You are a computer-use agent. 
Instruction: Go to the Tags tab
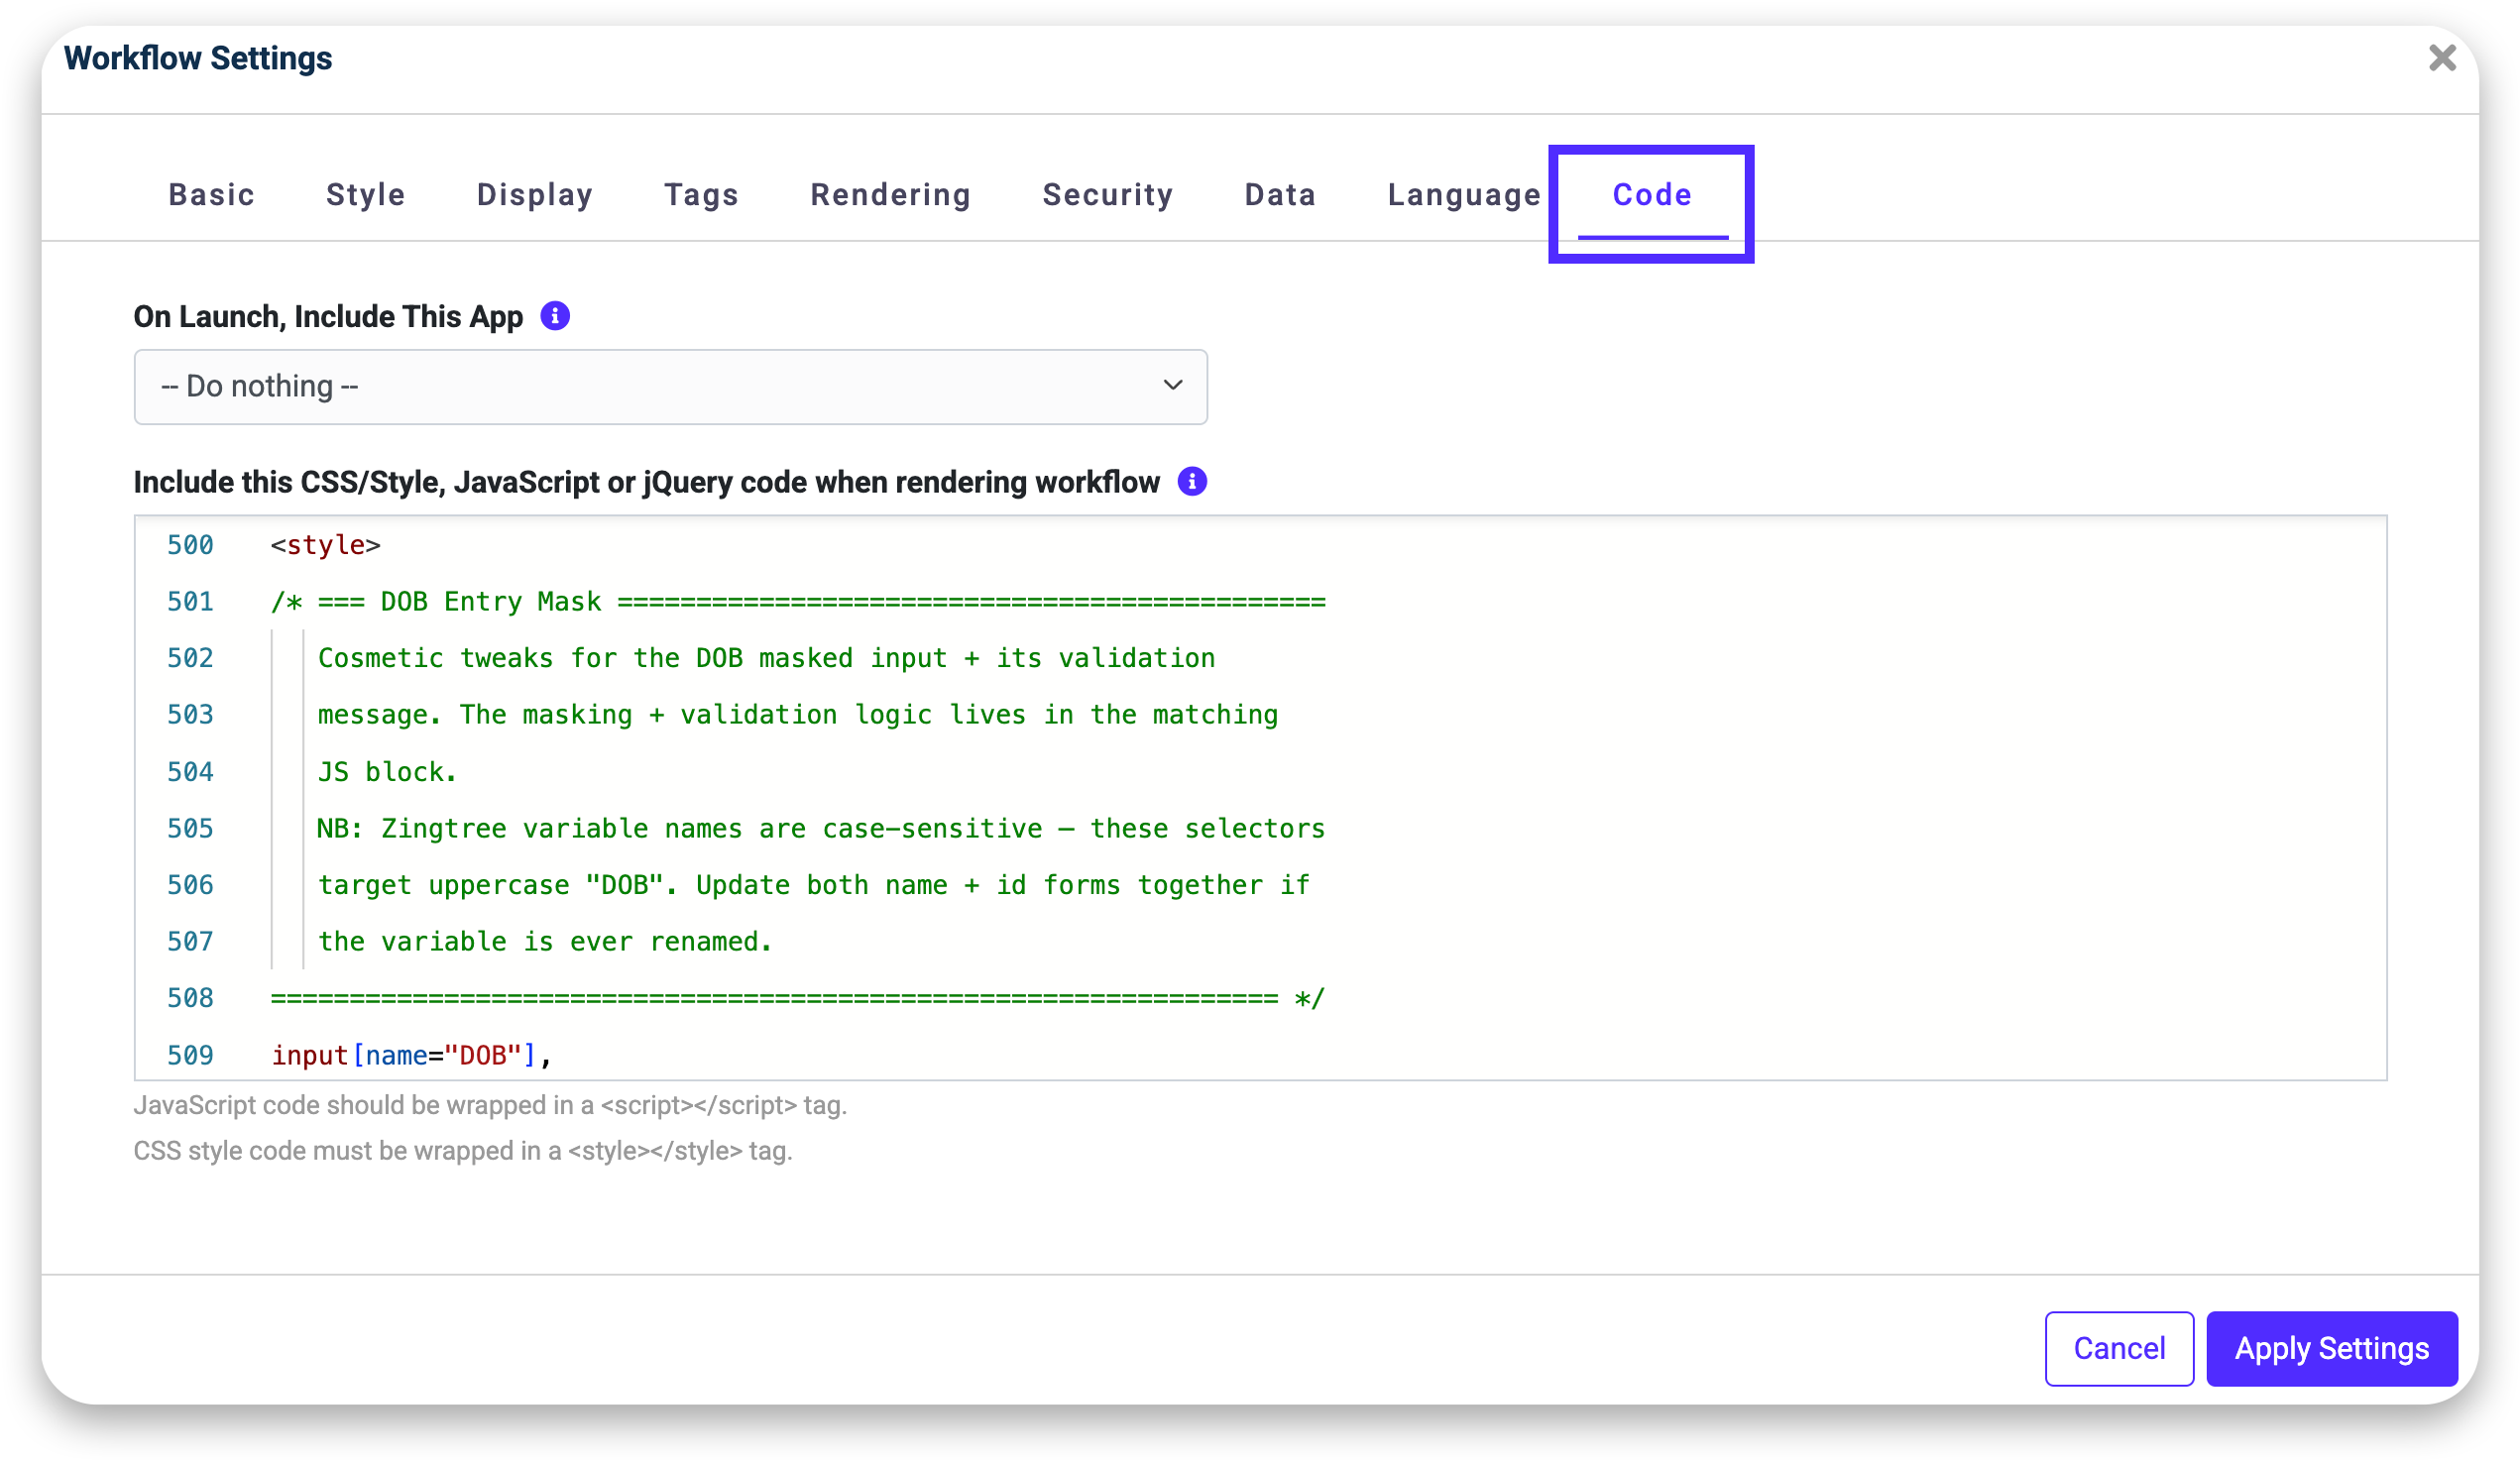[701, 195]
